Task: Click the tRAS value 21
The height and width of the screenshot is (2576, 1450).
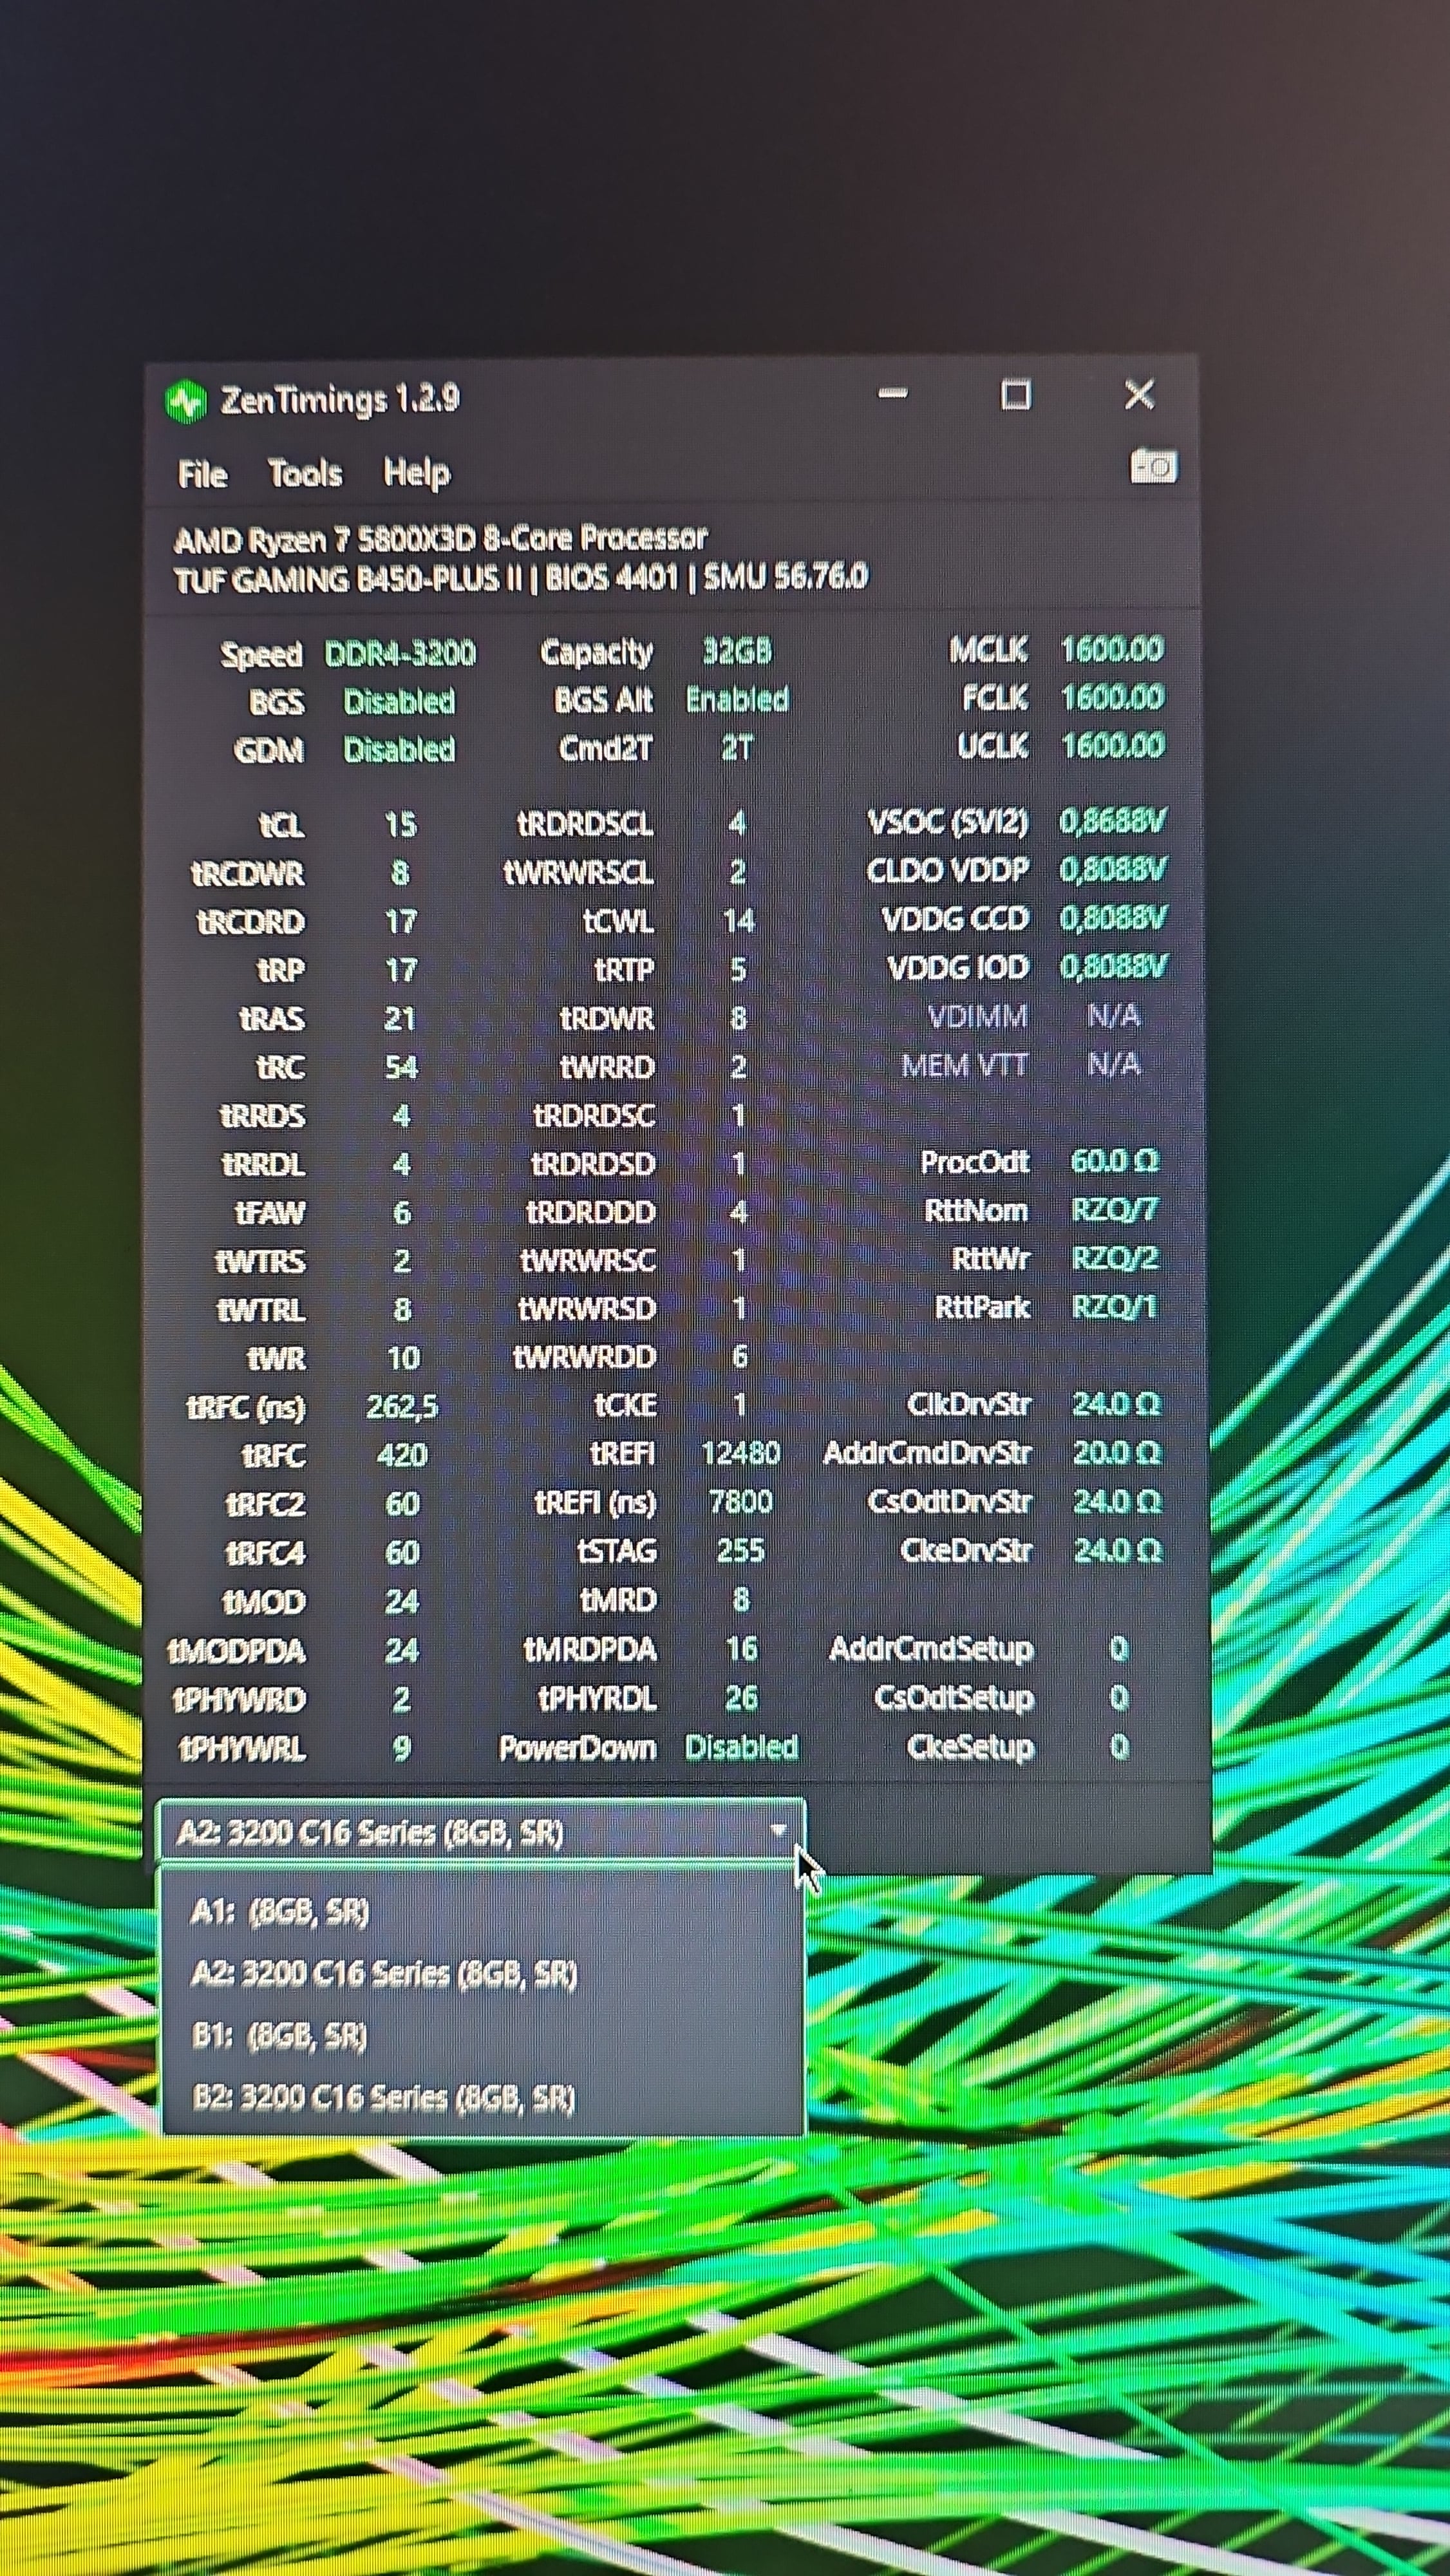Action: [400, 1018]
